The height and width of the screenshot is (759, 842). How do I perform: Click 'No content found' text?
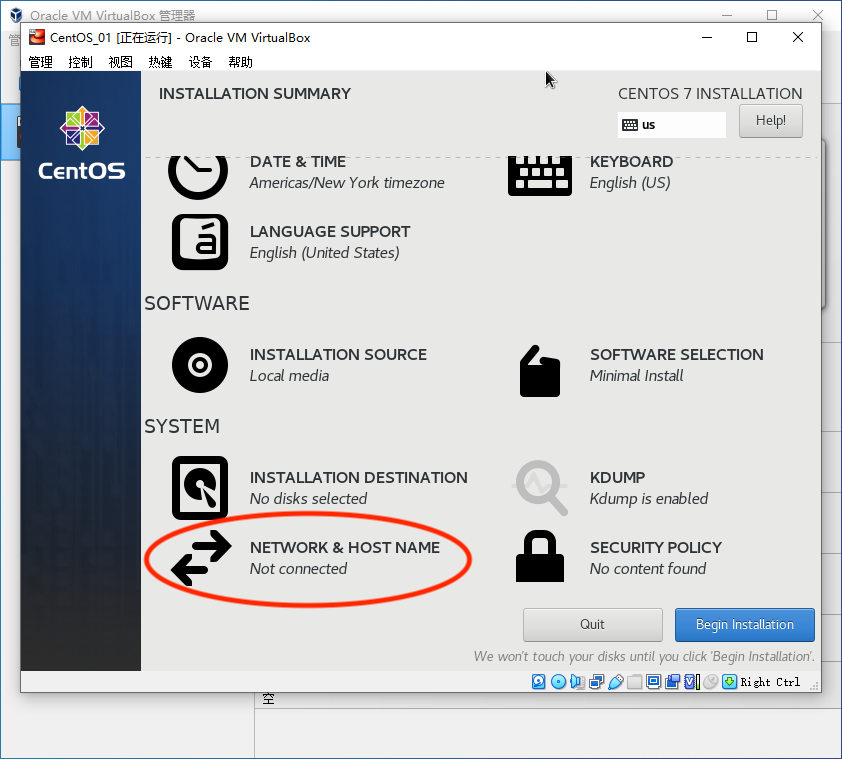[x=648, y=568]
